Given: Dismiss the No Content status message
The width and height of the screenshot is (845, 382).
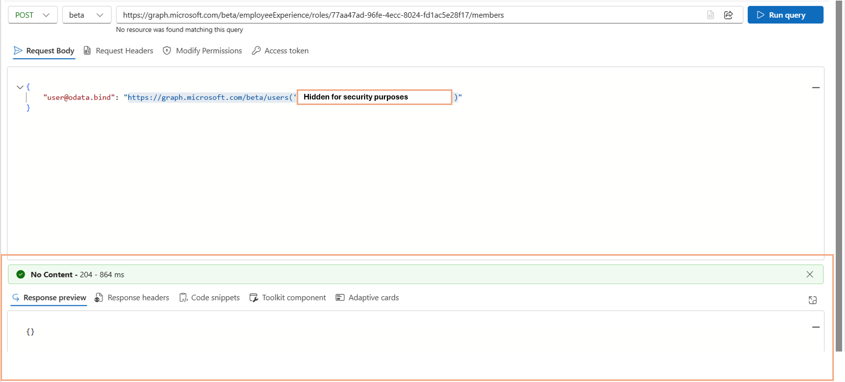Looking at the screenshot, I should click(809, 274).
